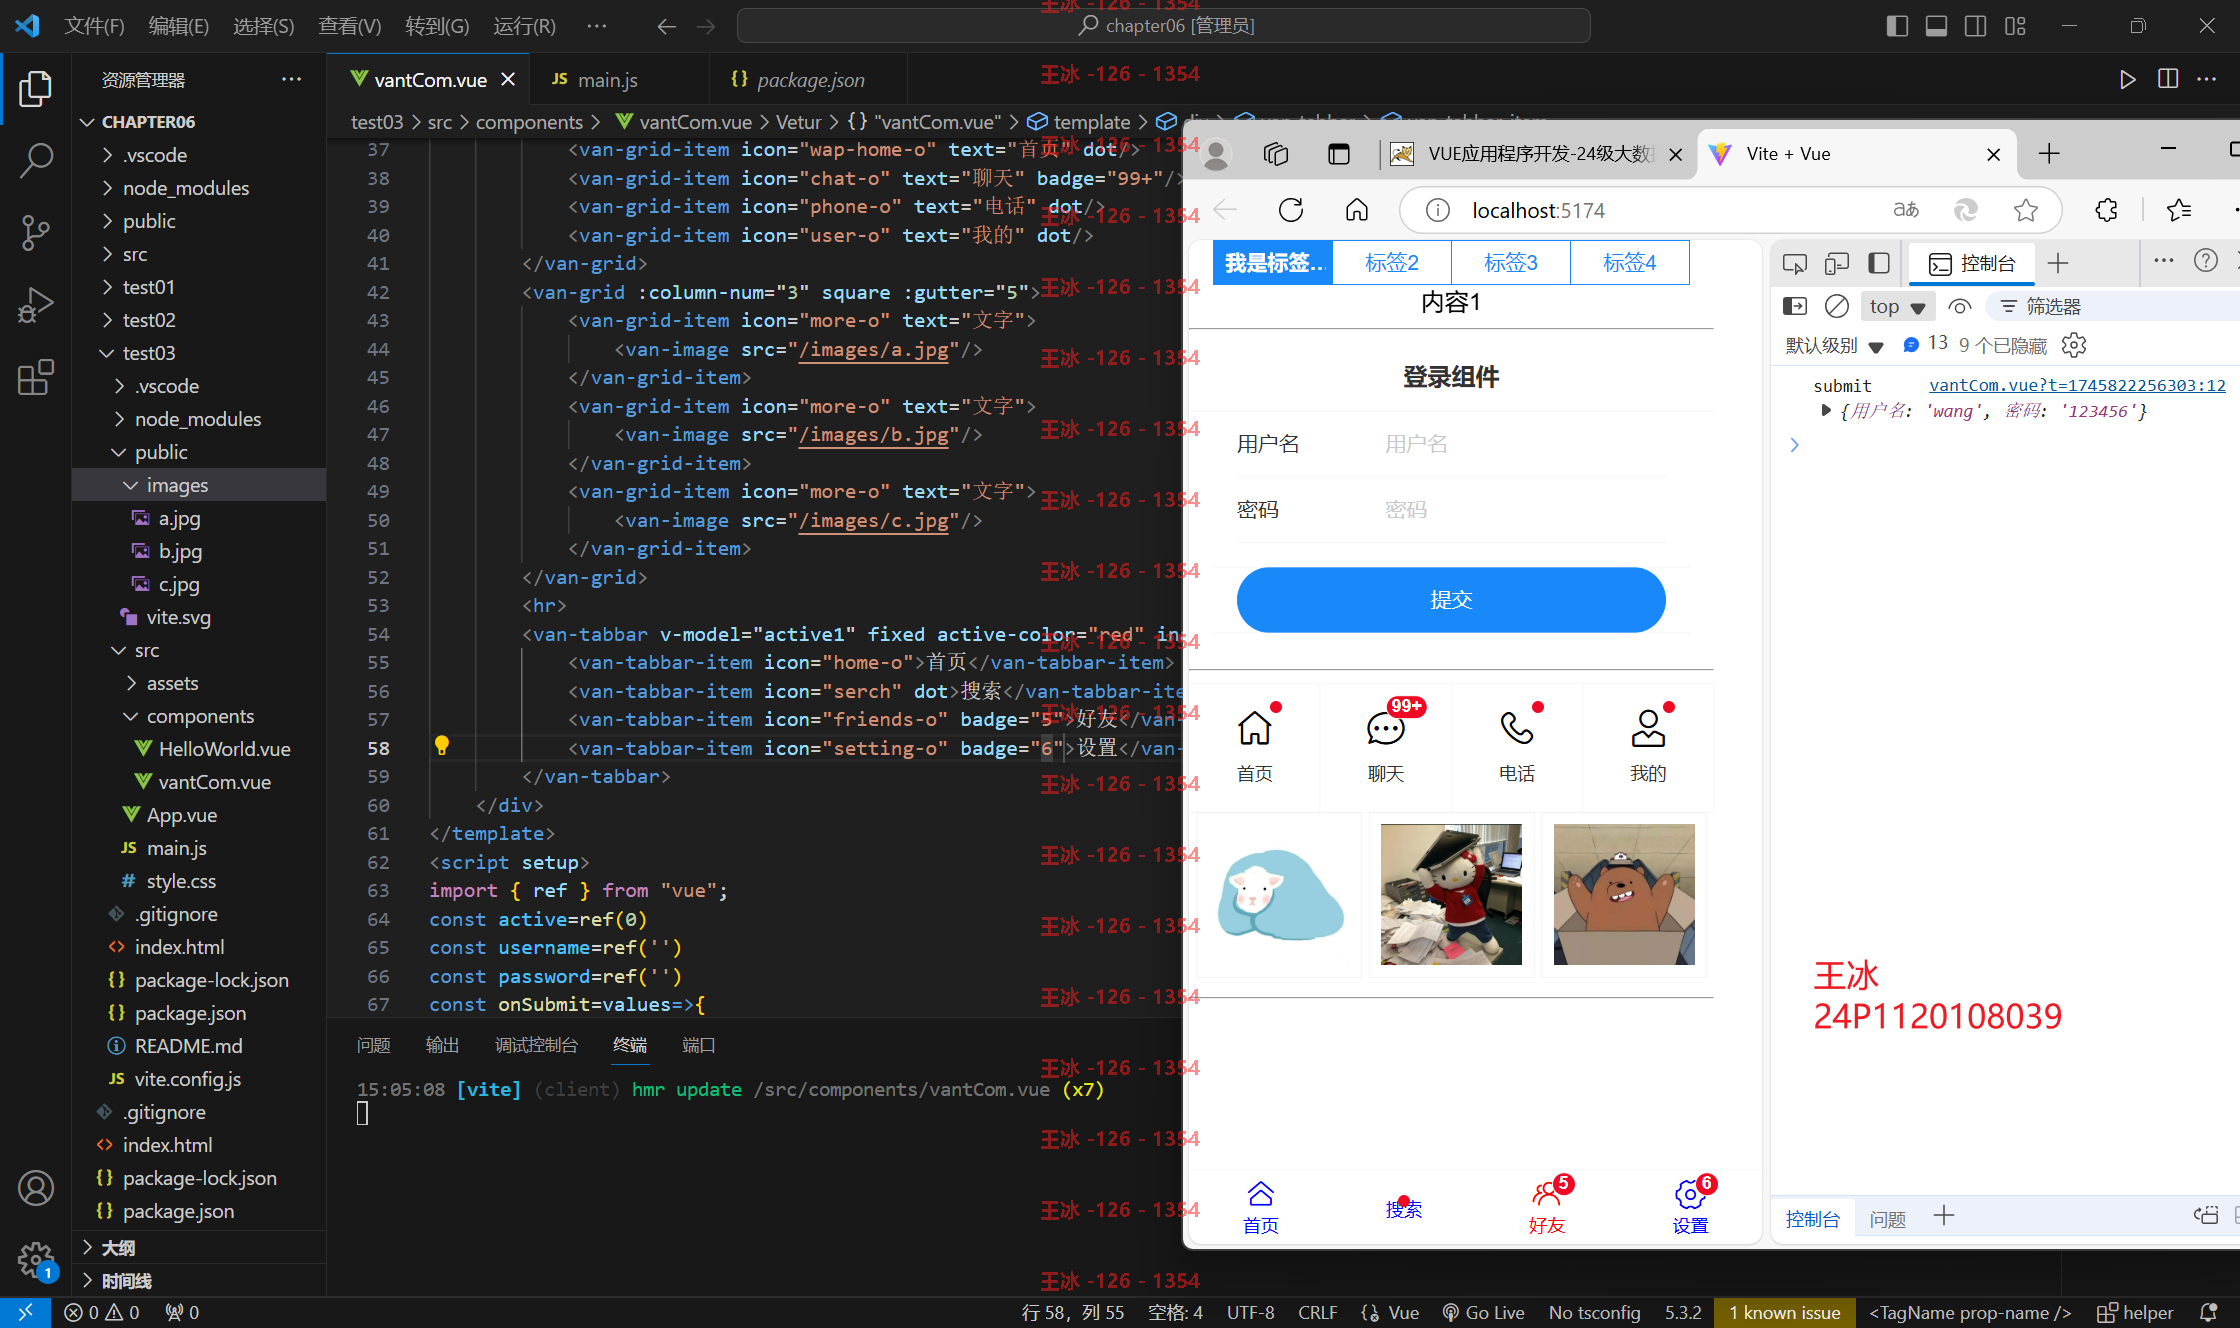Click the lightbulb code action on line 58

pyautogui.click(x=441, y=746)
